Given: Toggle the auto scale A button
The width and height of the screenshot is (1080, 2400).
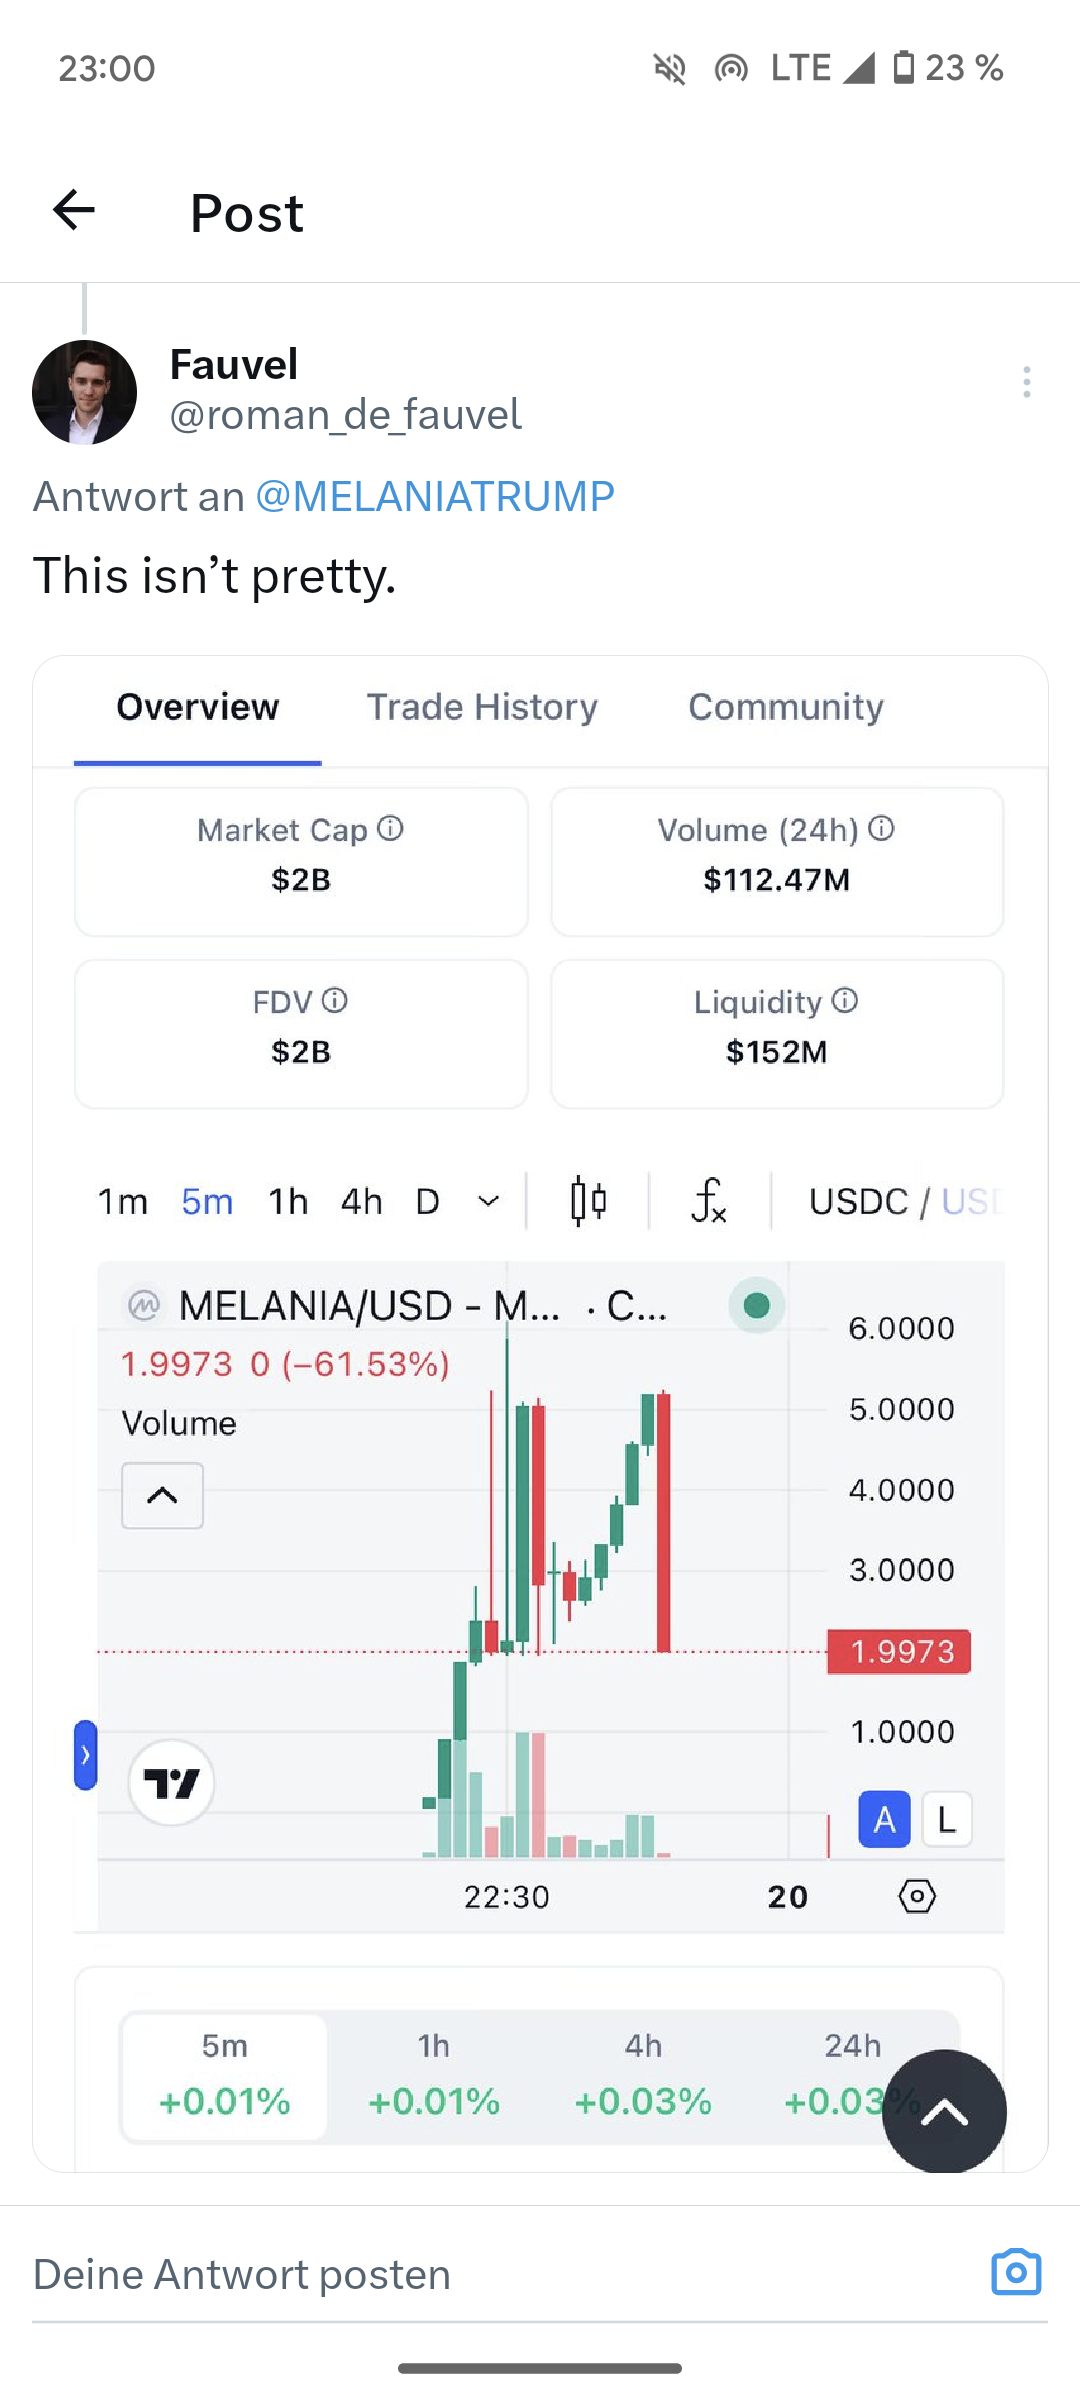Looking at the screenshot, I should (x=884, y=1819).
